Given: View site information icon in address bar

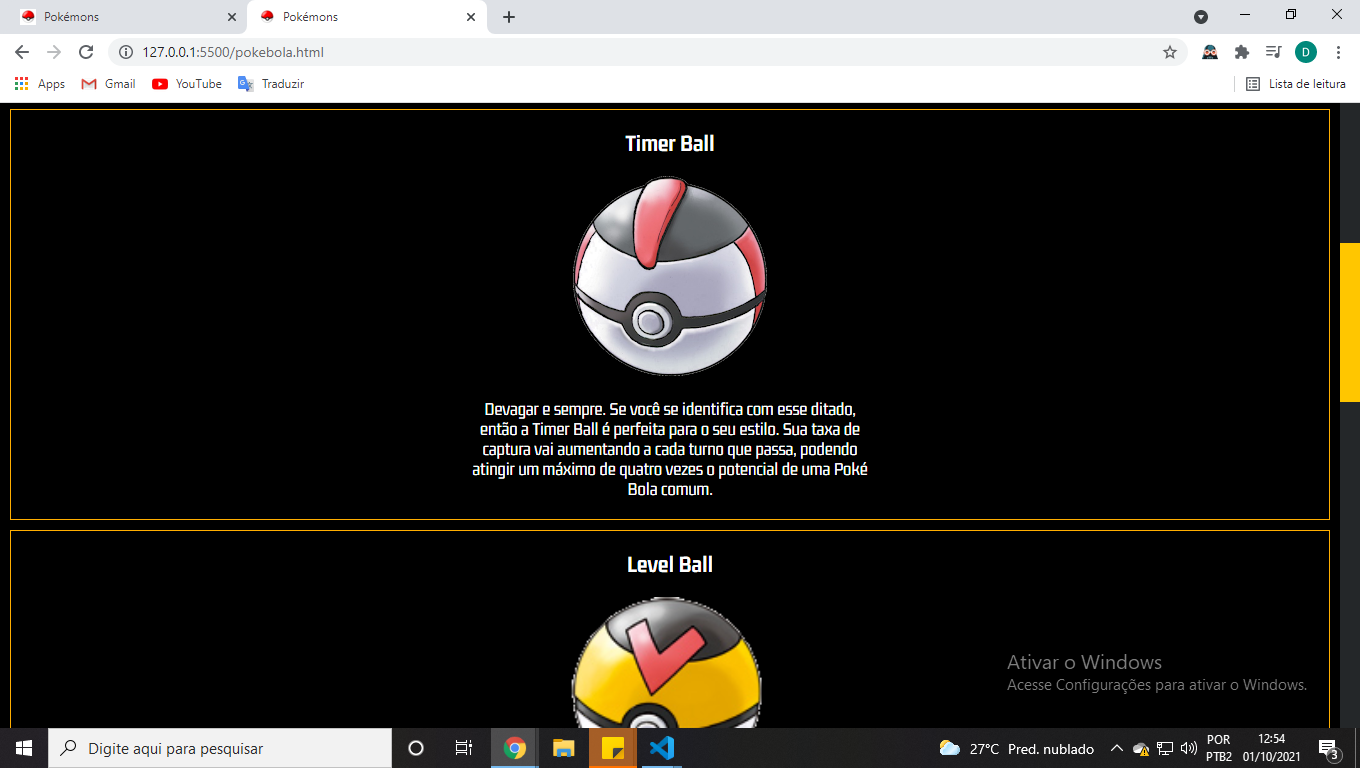Looking at the screenshot, I should tap(126, 52).
